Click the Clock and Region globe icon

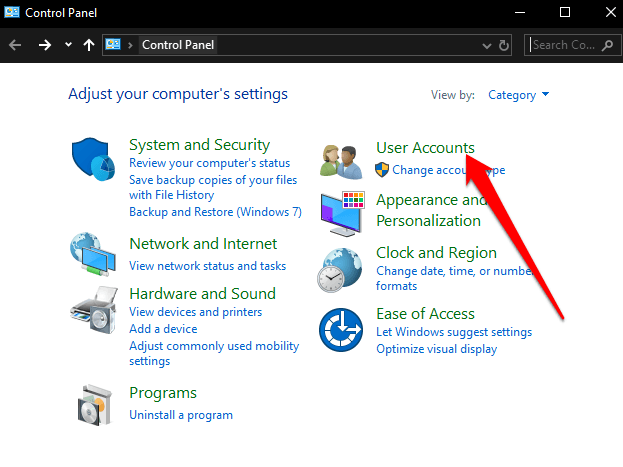[341, 268]
